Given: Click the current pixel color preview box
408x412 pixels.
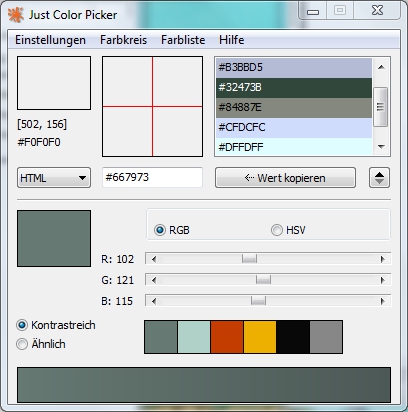Looking at the screenshot, I should (54, 83).
